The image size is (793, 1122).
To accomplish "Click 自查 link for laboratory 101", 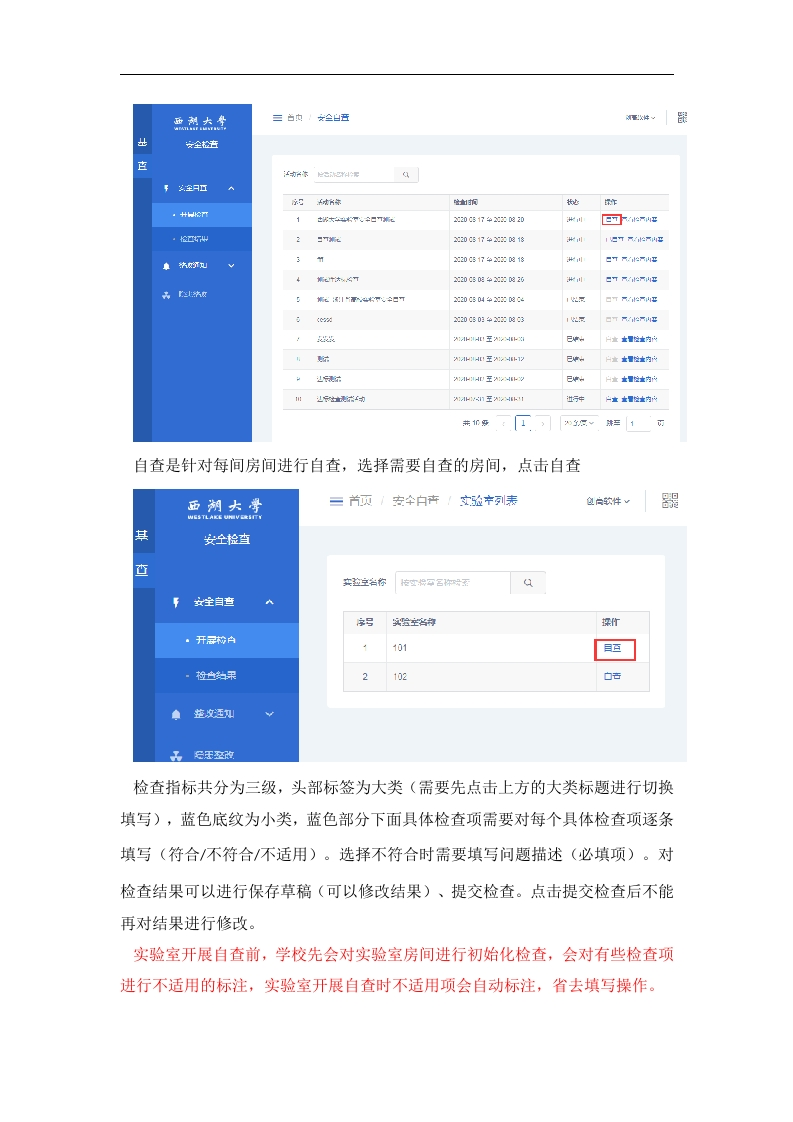I will pos(612,649).
